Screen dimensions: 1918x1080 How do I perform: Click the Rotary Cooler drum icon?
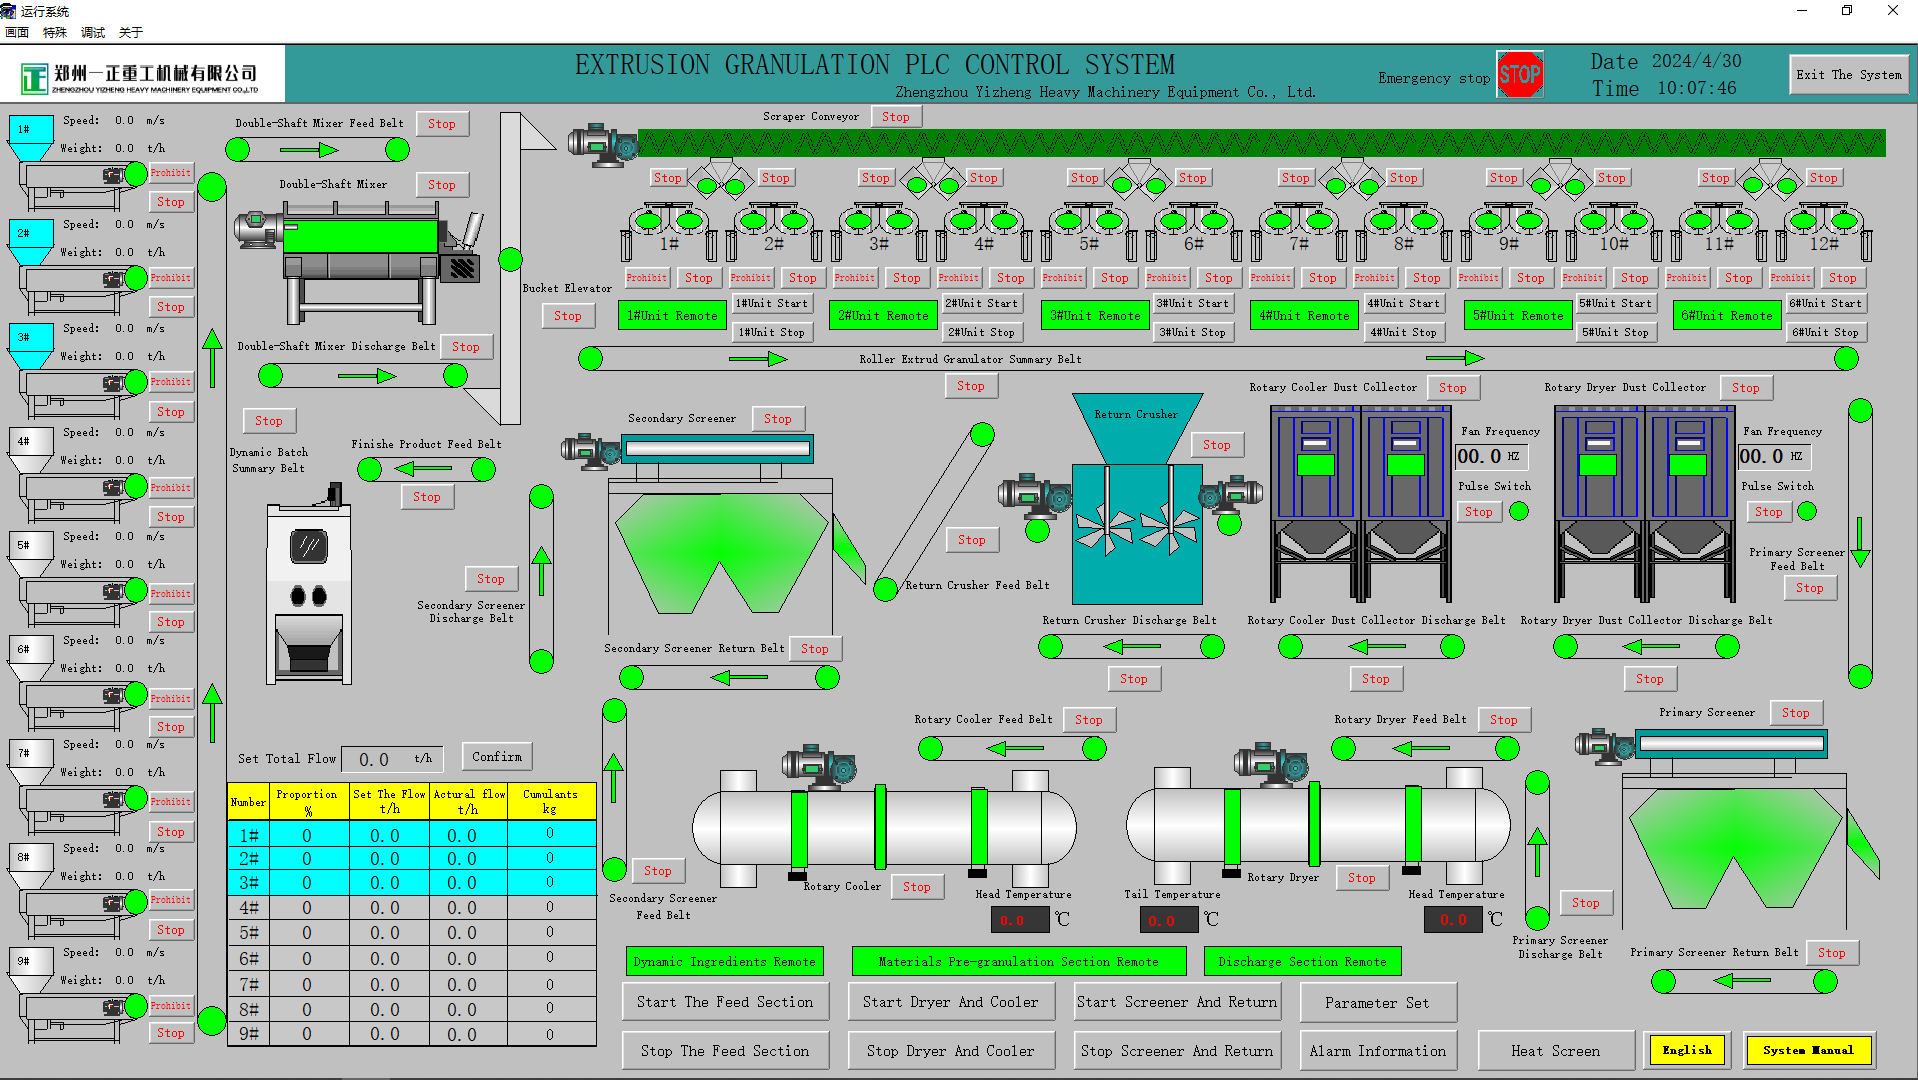coord(884,826)
